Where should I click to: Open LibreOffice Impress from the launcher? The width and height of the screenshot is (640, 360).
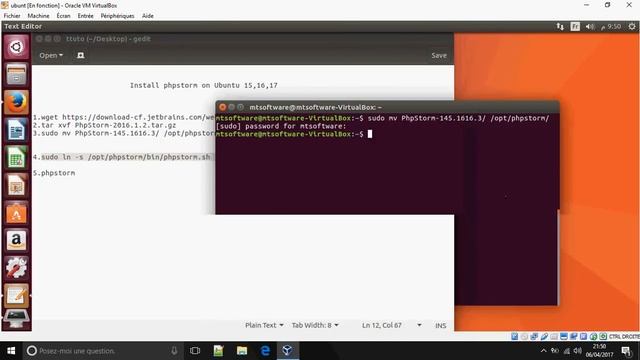point(16,185)
